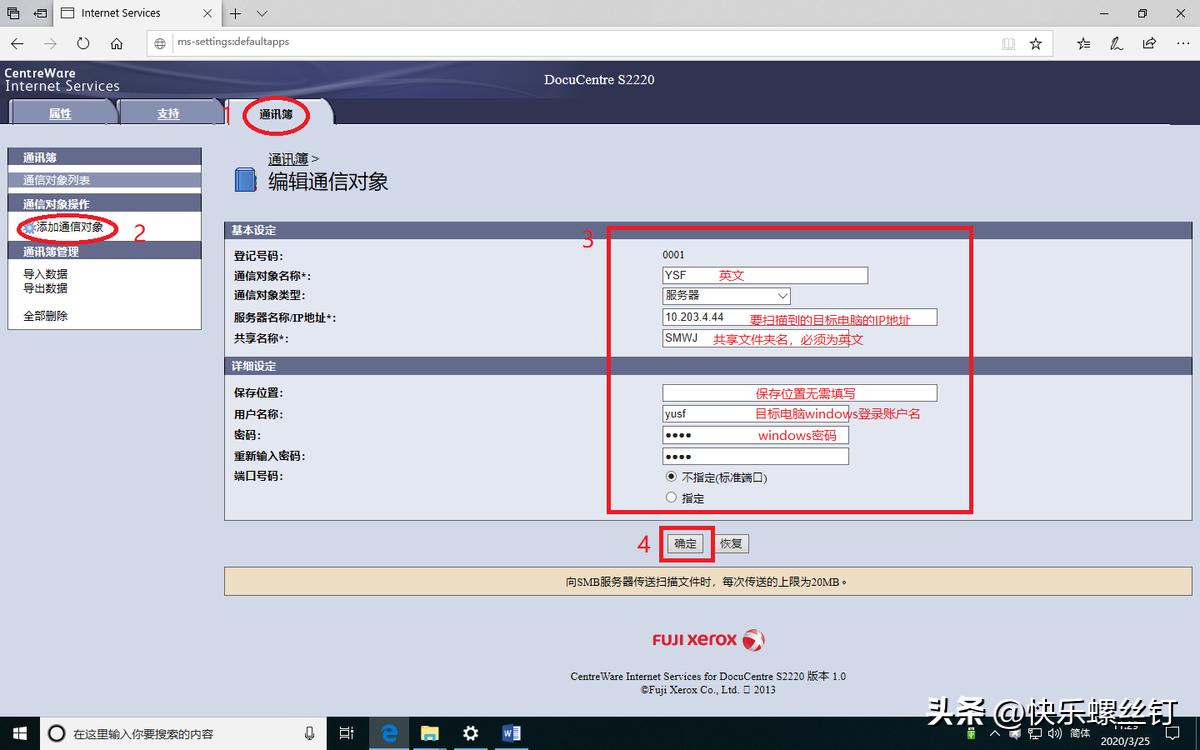
Task: Toggle the favorites star in the address bar
Action: point(1036,43)
